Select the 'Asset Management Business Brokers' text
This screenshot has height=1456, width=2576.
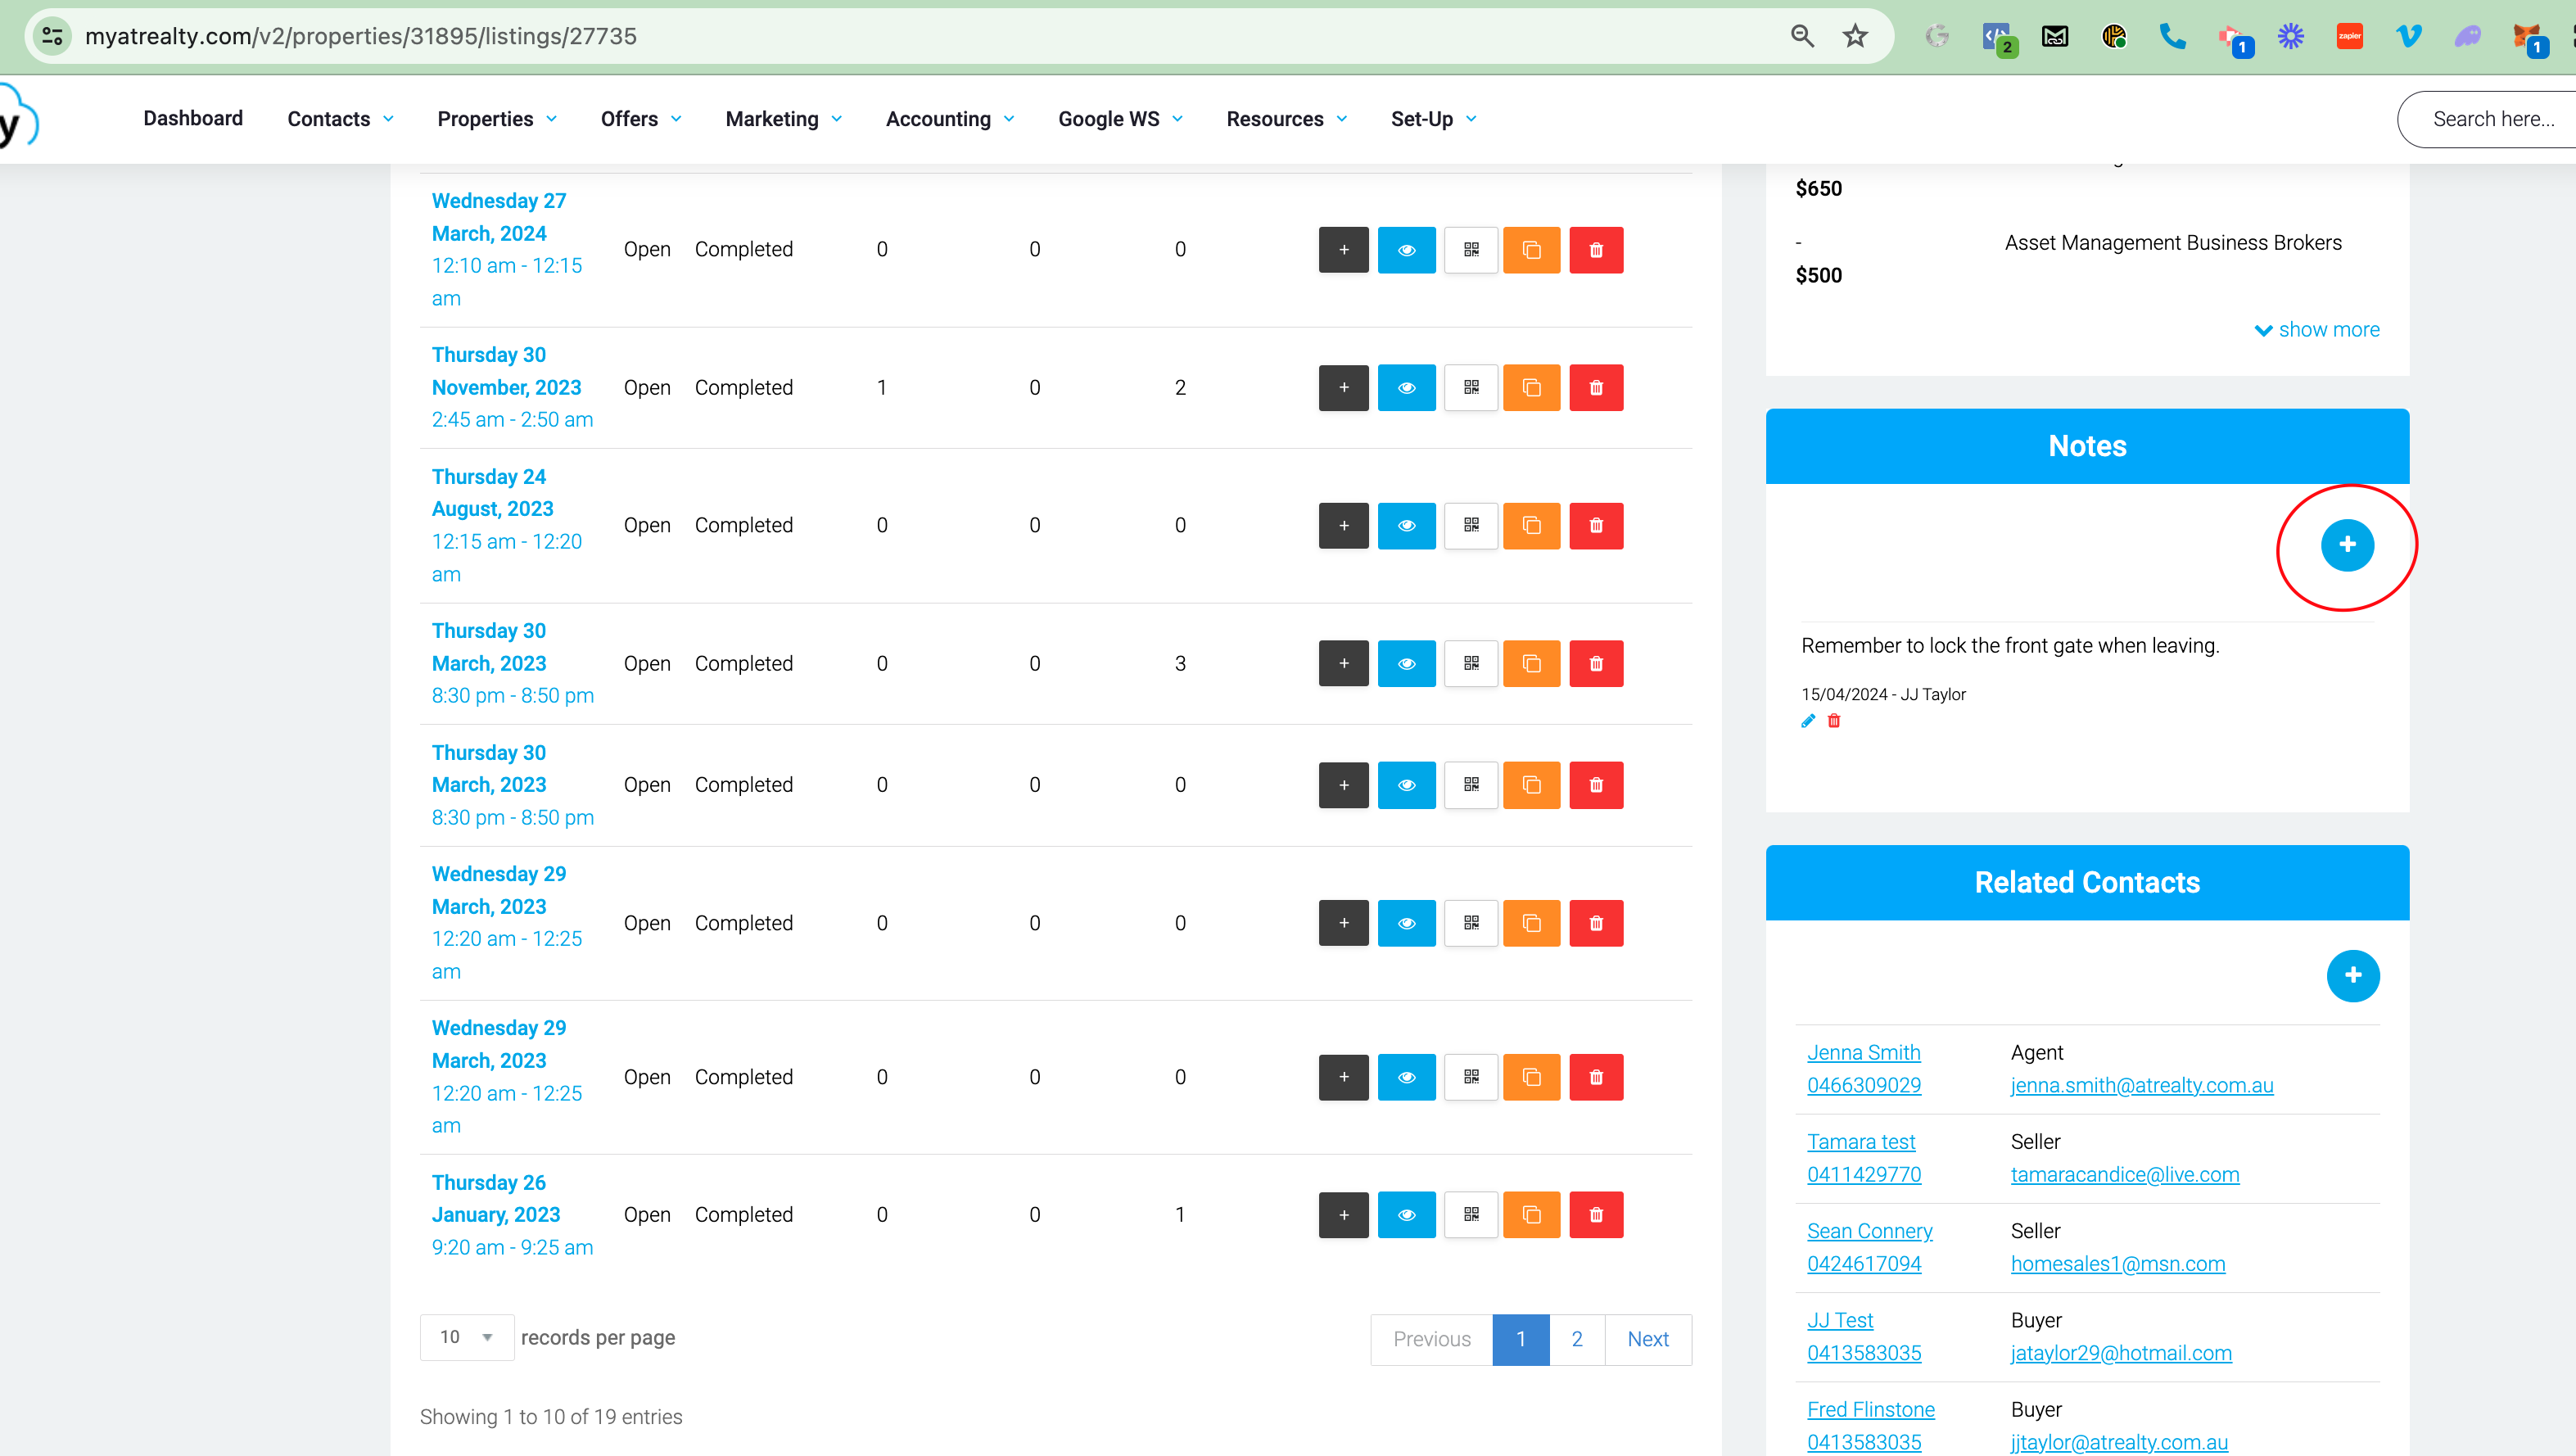click(x=2173, y=243)
